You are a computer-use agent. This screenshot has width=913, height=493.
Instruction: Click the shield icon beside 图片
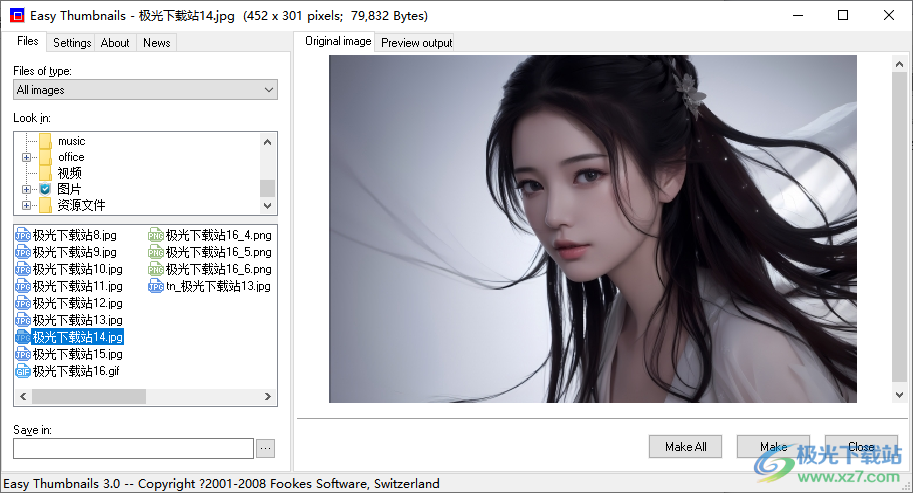[45, 189]
